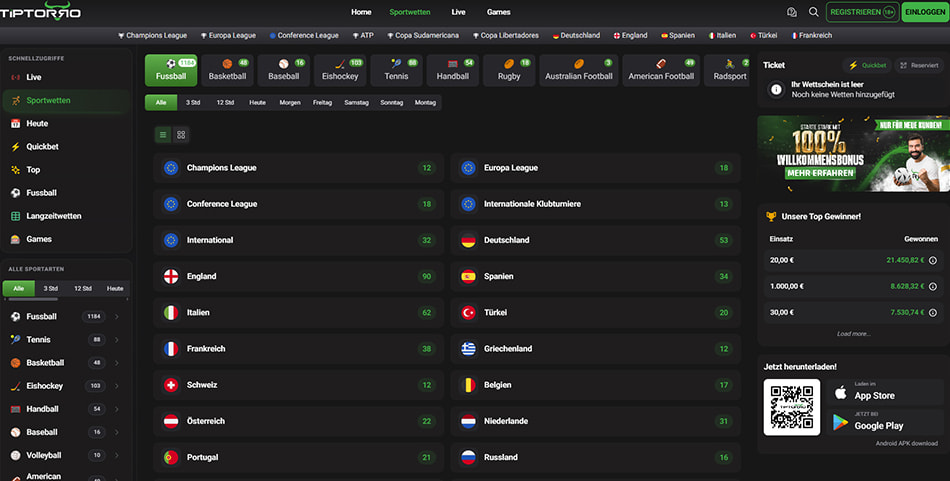Open the England league row
This screenshot has height=481, width=950.
coord(299,276)
